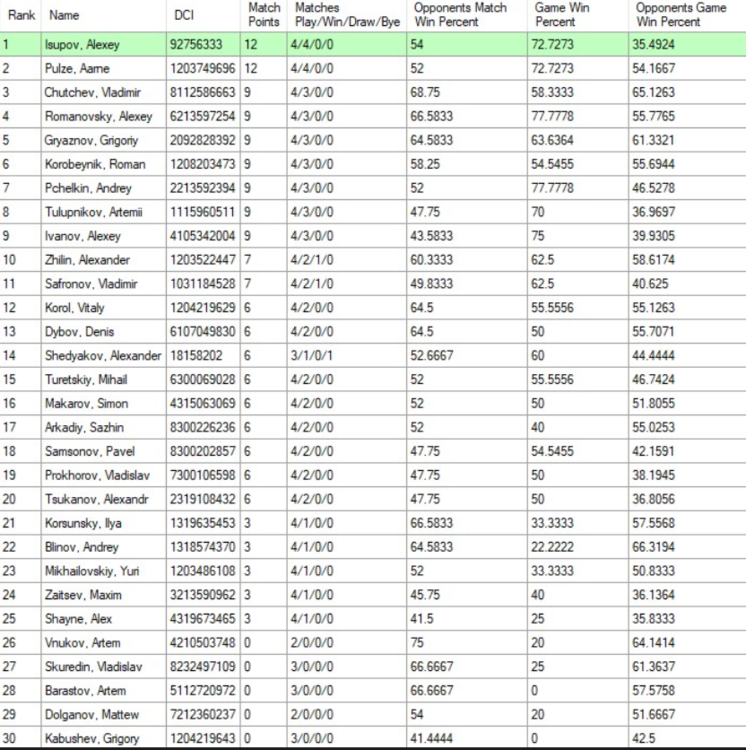Sort by the Rank column header
746x750 pixels.
[21, 16]
